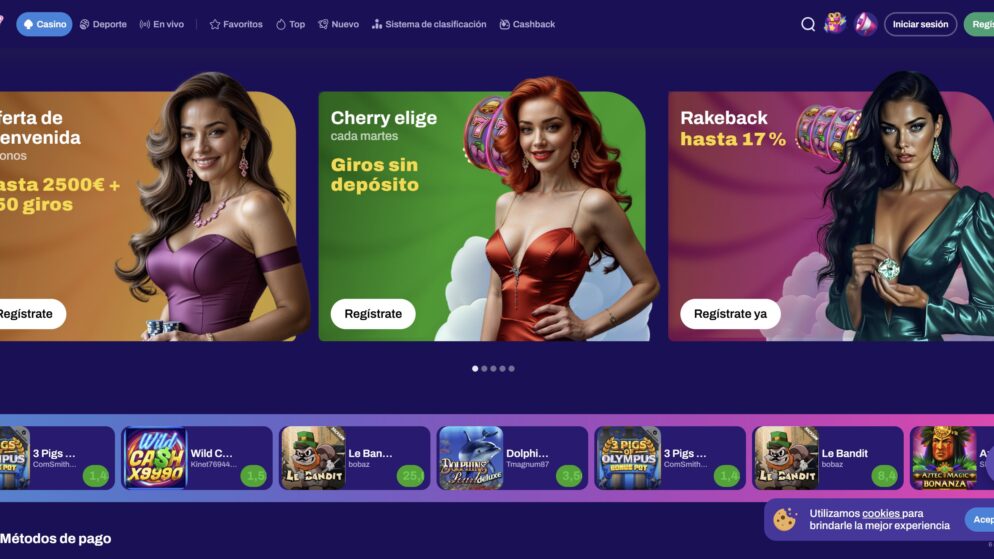Click the megaphone promotions icon
This screenshot has height=559, width=994.
(x=865, y=24)
